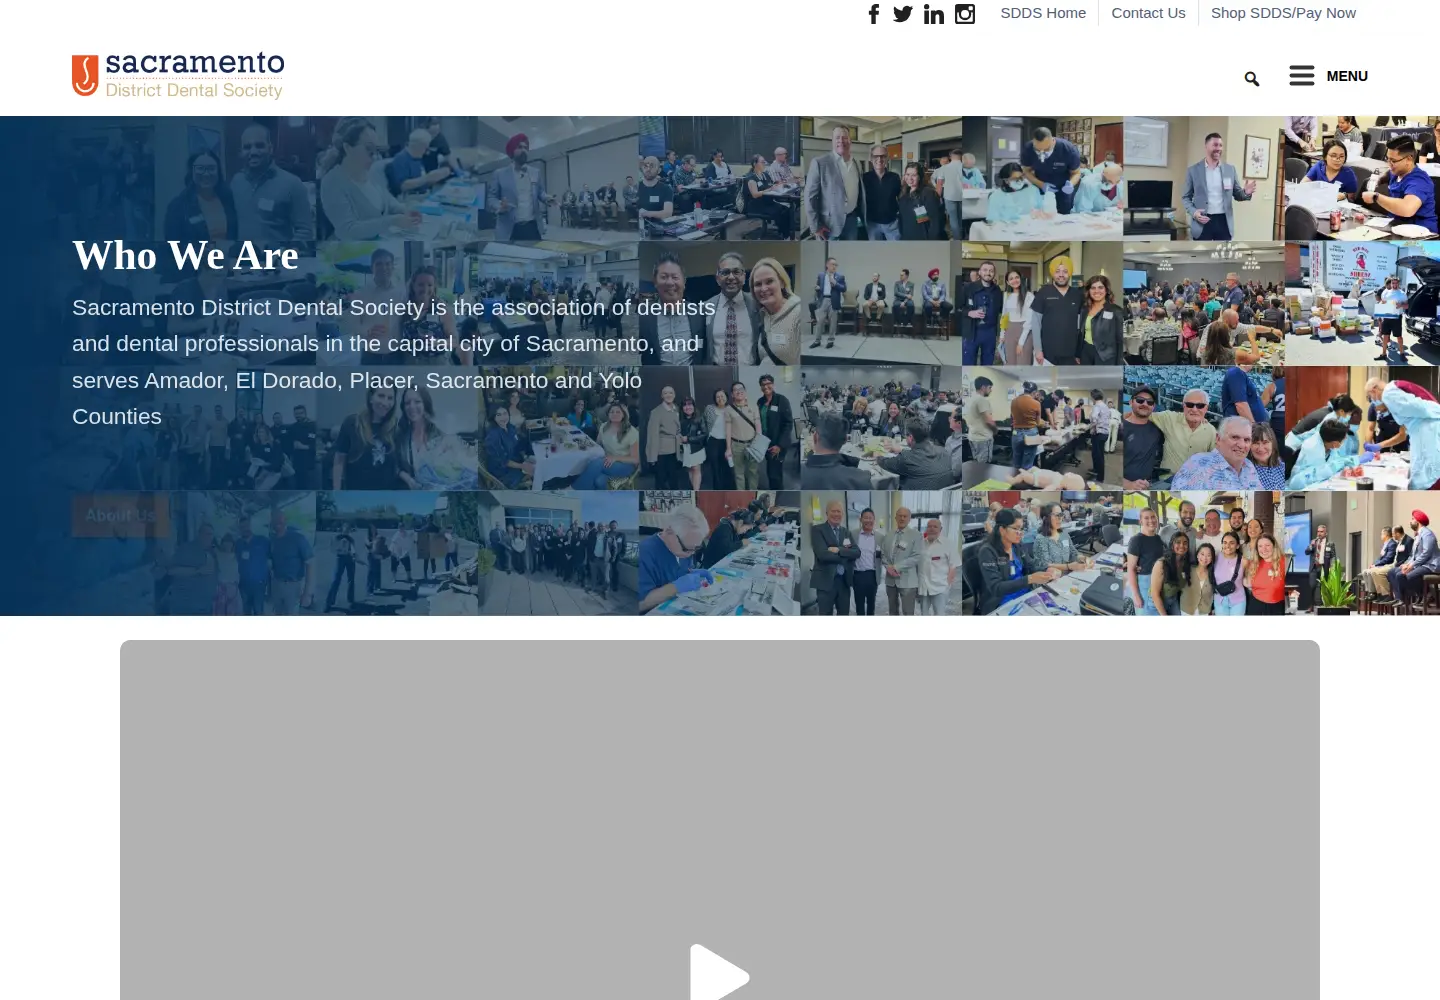Open the hamburger MENU
1440x1000 pixels.
point(1328,76)
